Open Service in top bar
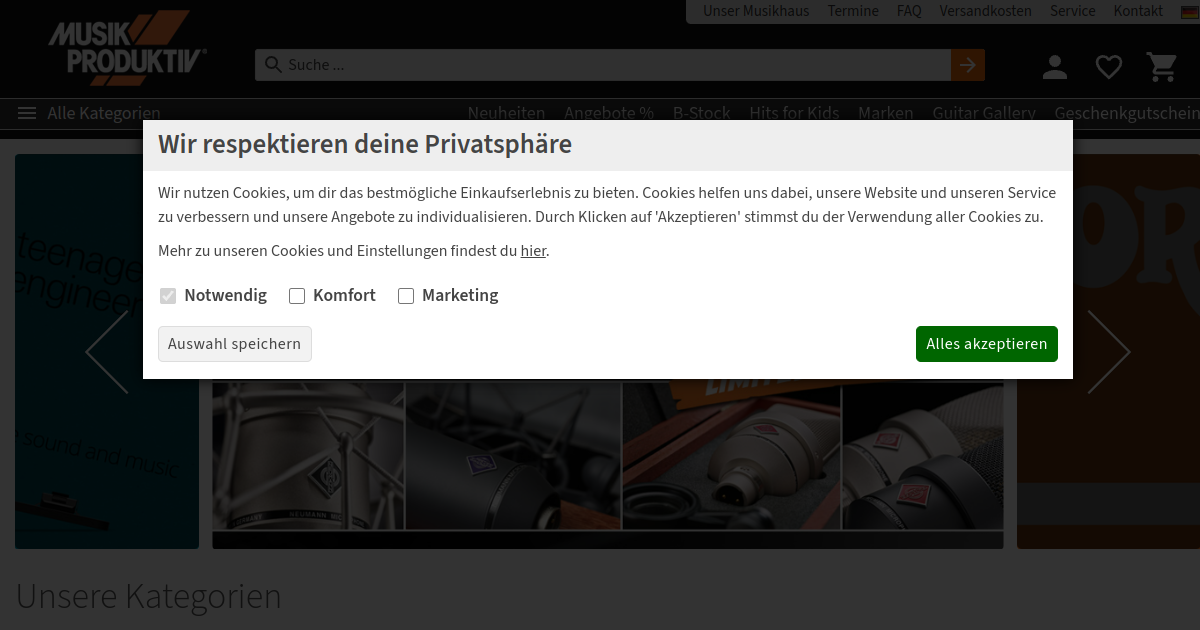This screenshot has width=1200, height=630. [1073, 11]
